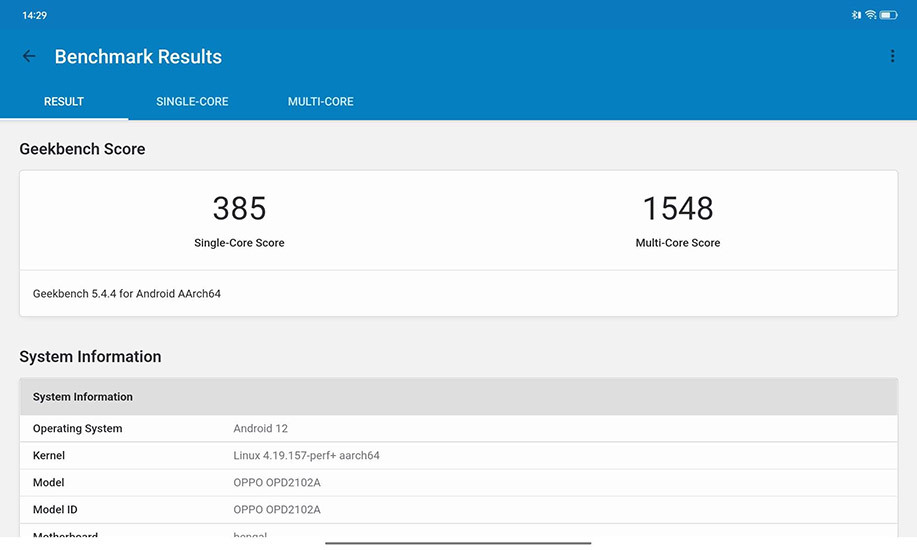The width and height of the screenshot is (917, 550).
Task: Select the Operating System row
Action: click(x=458, y=429)
